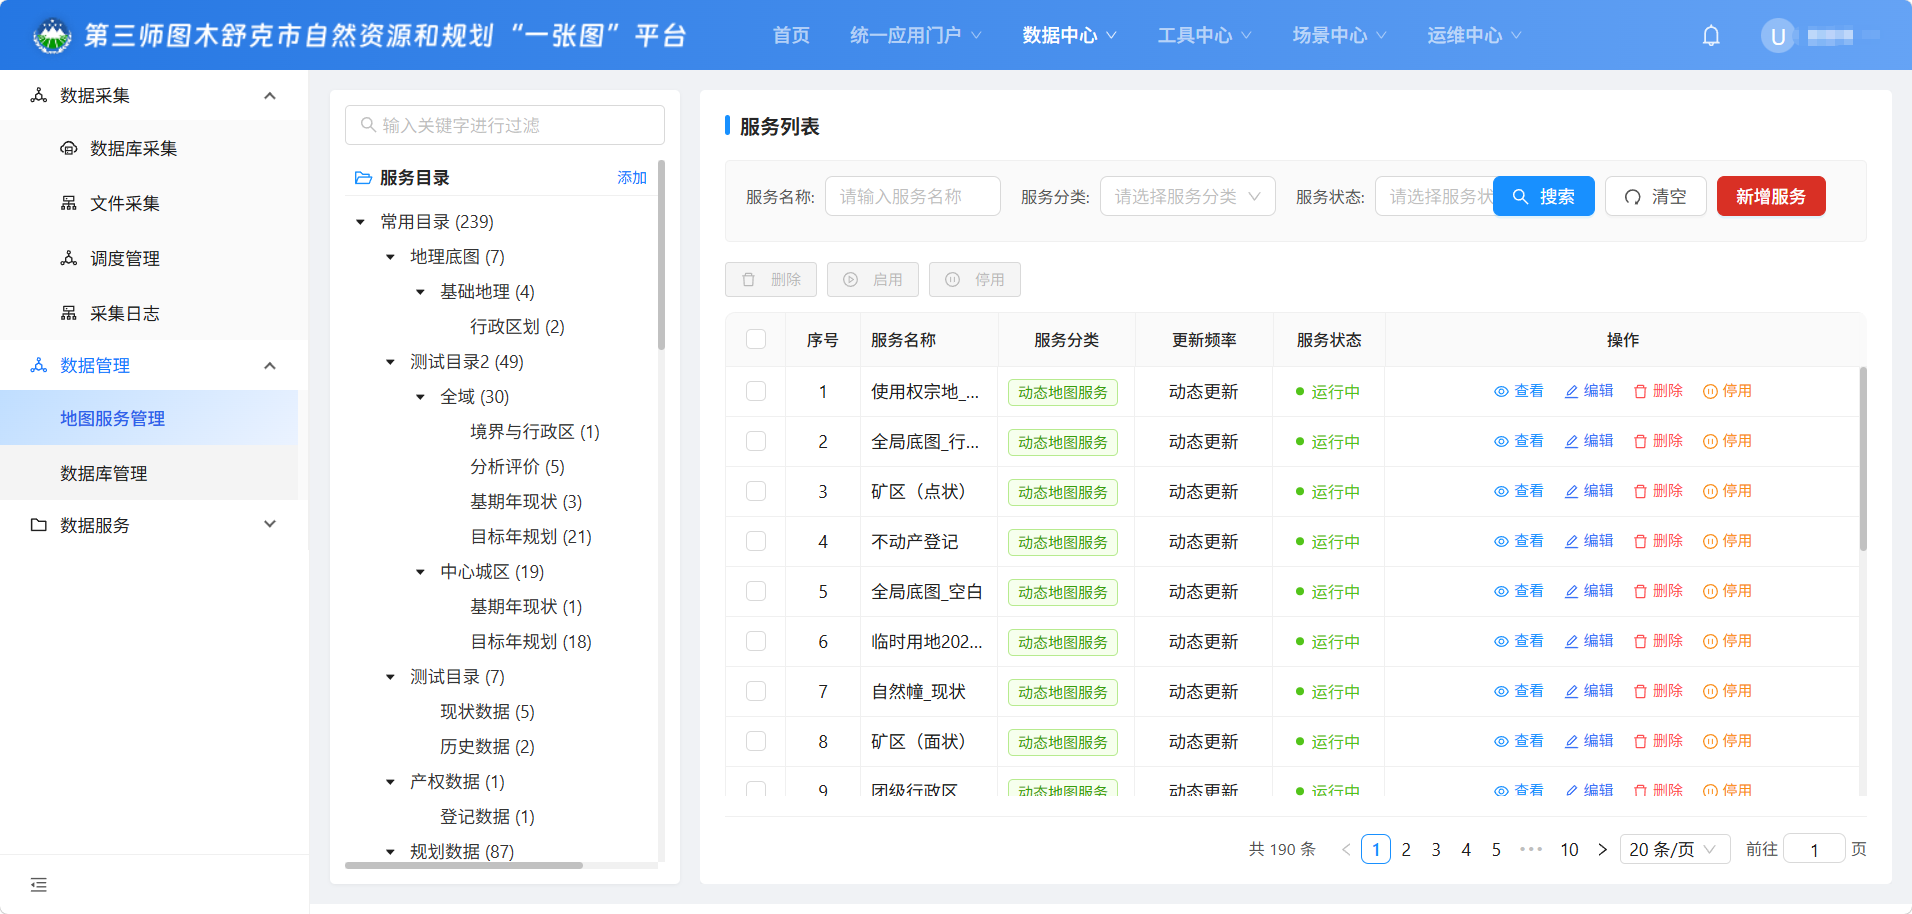The width and height of the screenshot is (1912, 914).
Task: Open the 数据中心 menu
Action: 1069,35
